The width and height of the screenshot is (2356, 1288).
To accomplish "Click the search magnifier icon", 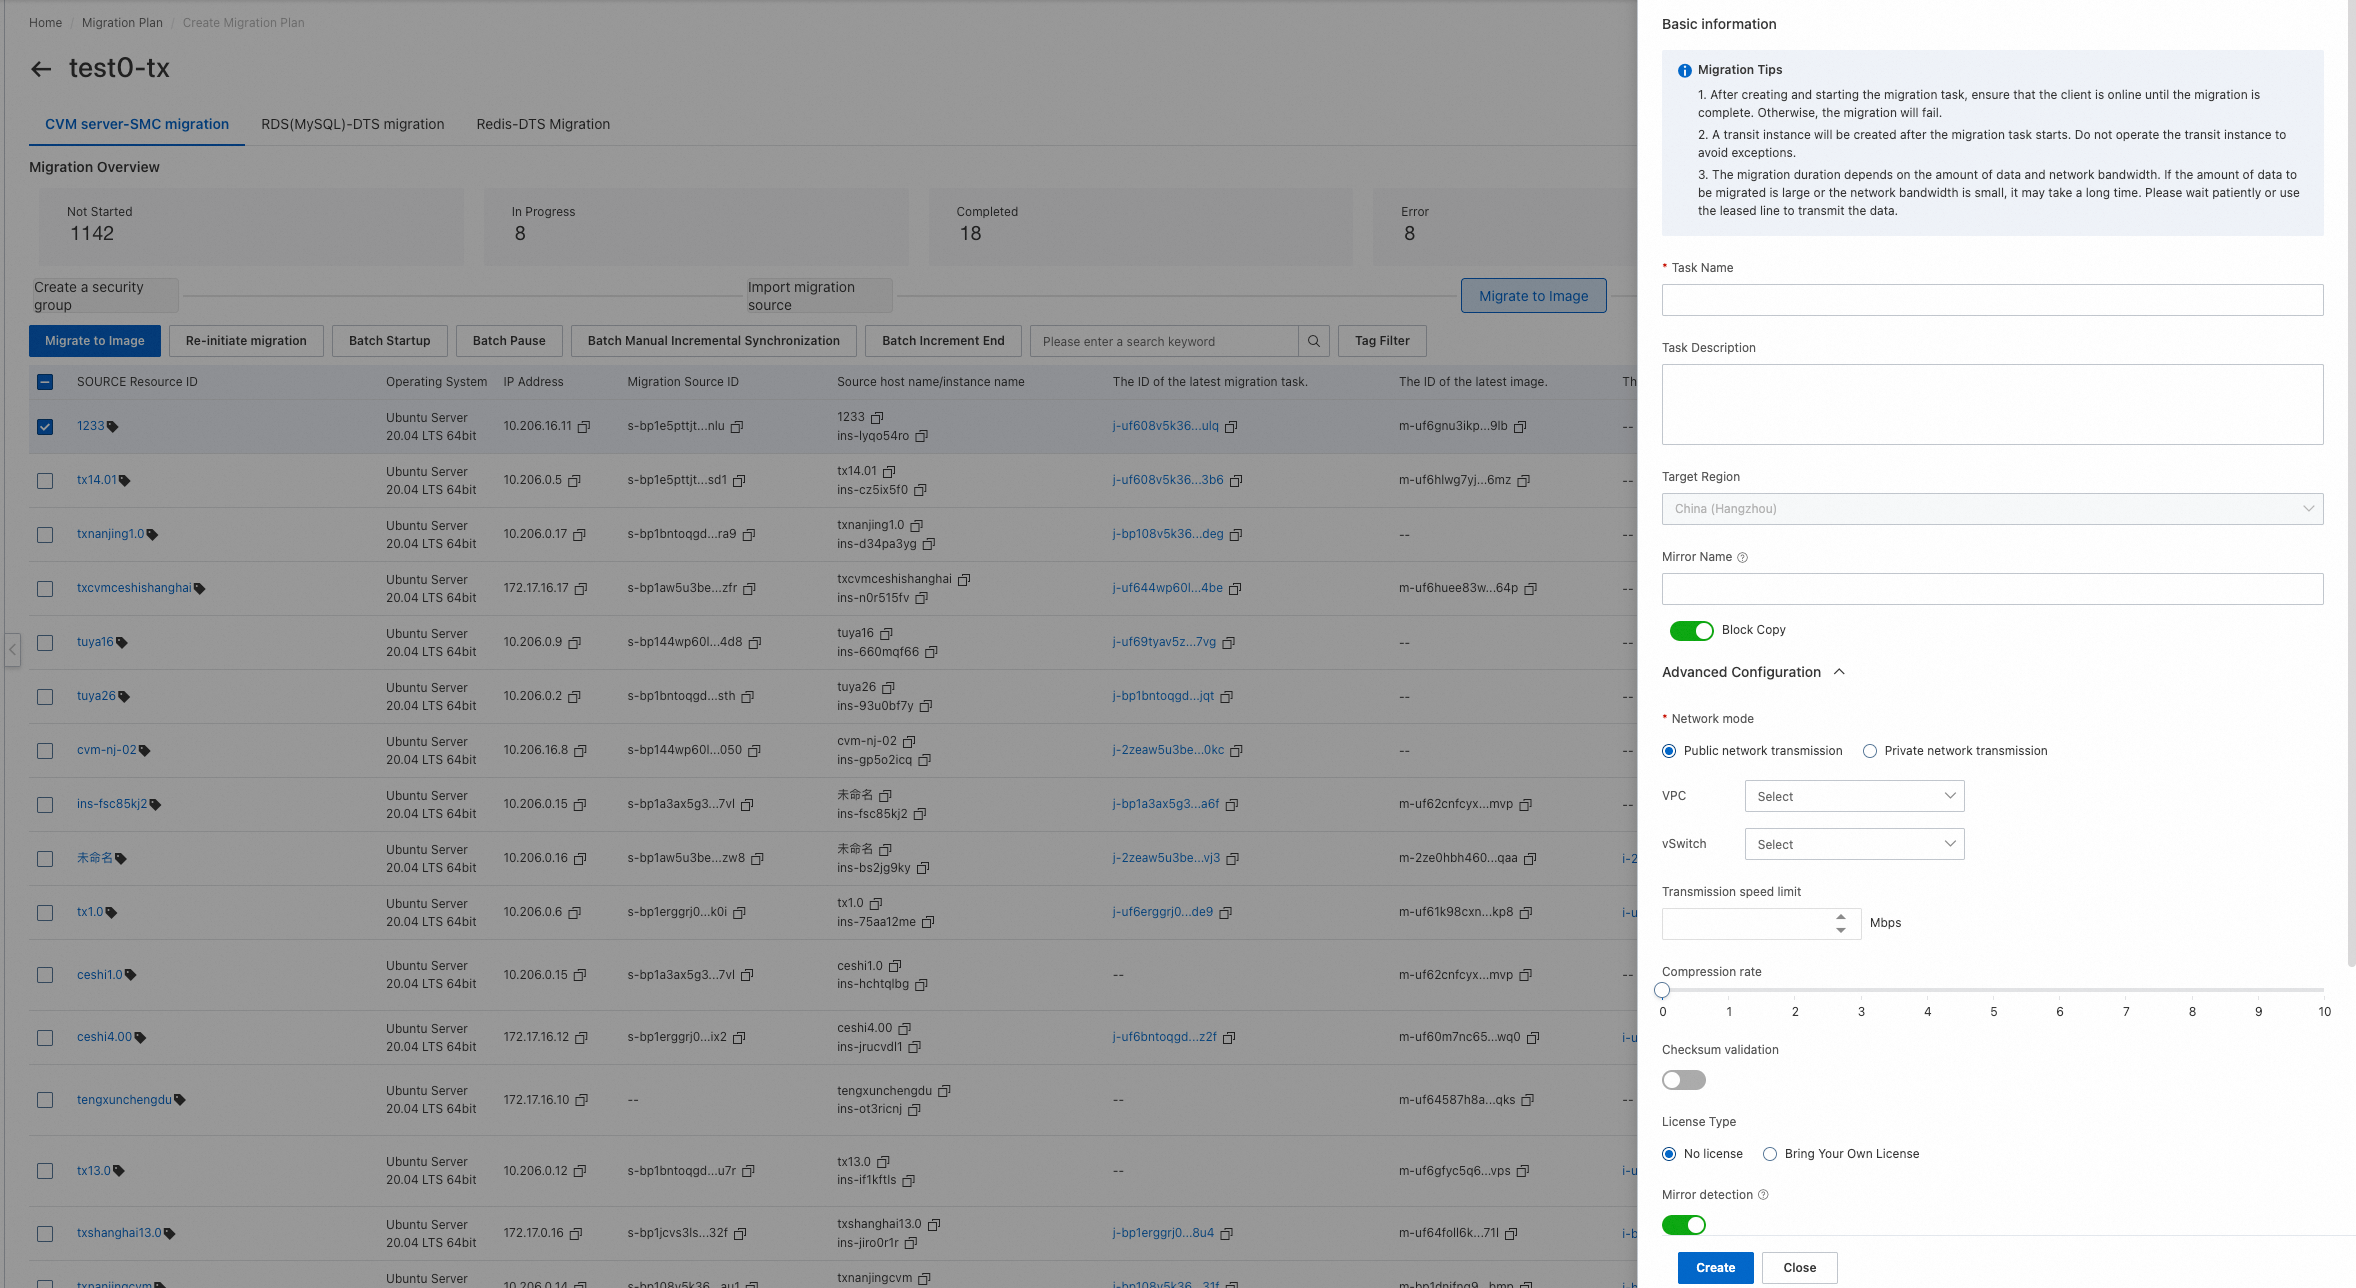I will (1314, 341).
